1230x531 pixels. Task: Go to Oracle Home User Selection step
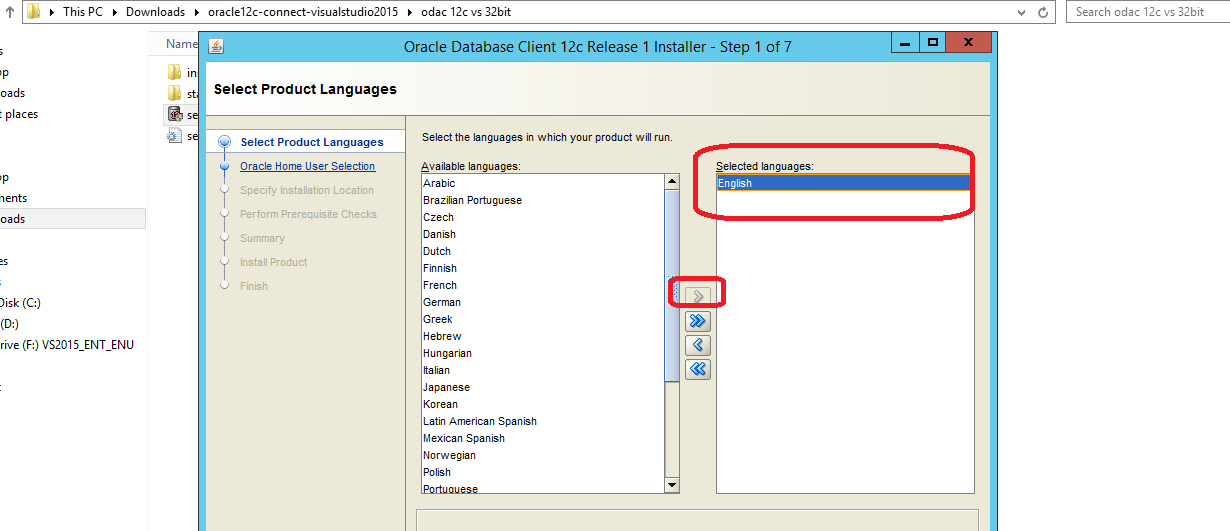click(307, 166)
